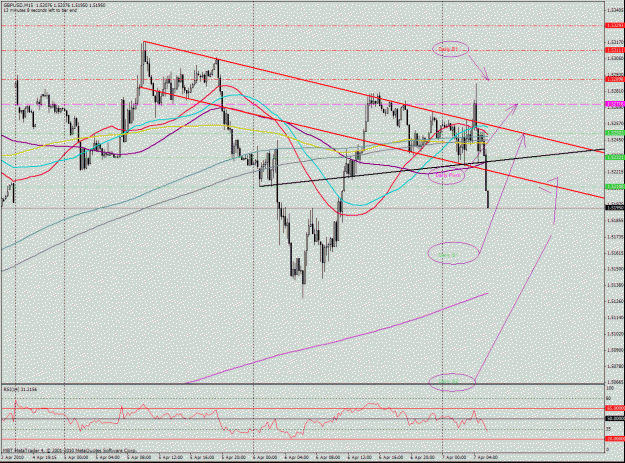Screen dimensions: 625x463
Task: Click the '6 Apr 12:00' time axis label
Action: (x=360, y=457)
